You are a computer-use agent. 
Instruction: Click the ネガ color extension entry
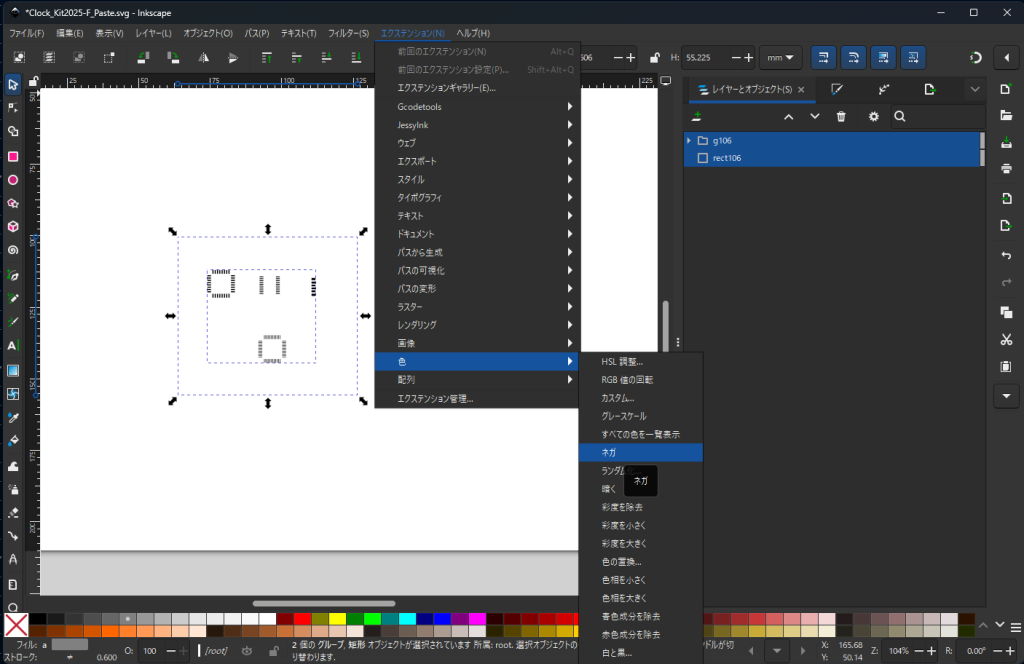(x=609, y=452)
